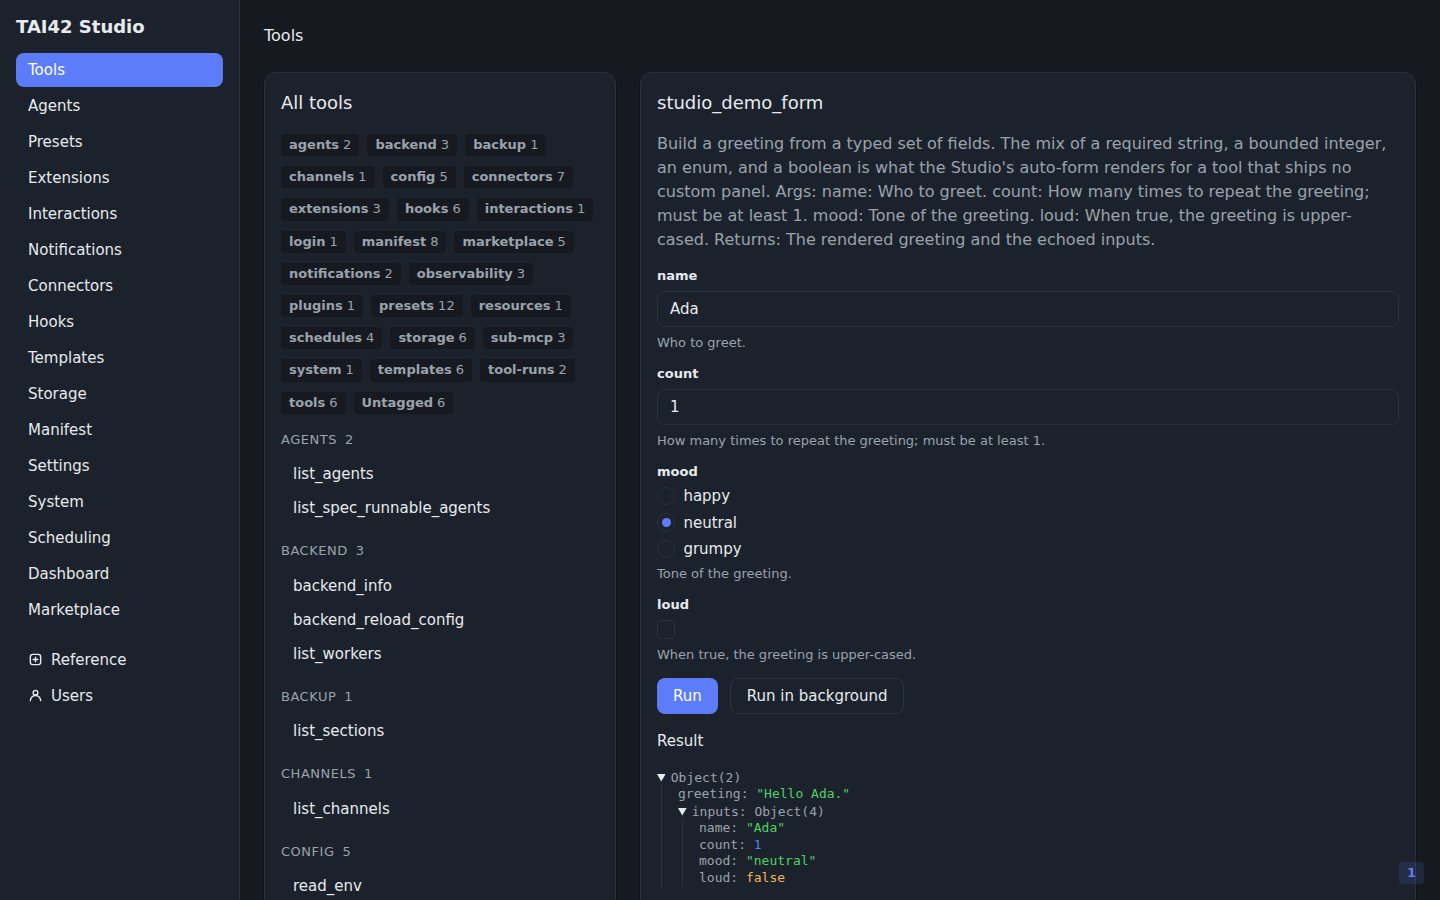Select the connectors 7 tag
1440x900 pixels.
point(518,177)
